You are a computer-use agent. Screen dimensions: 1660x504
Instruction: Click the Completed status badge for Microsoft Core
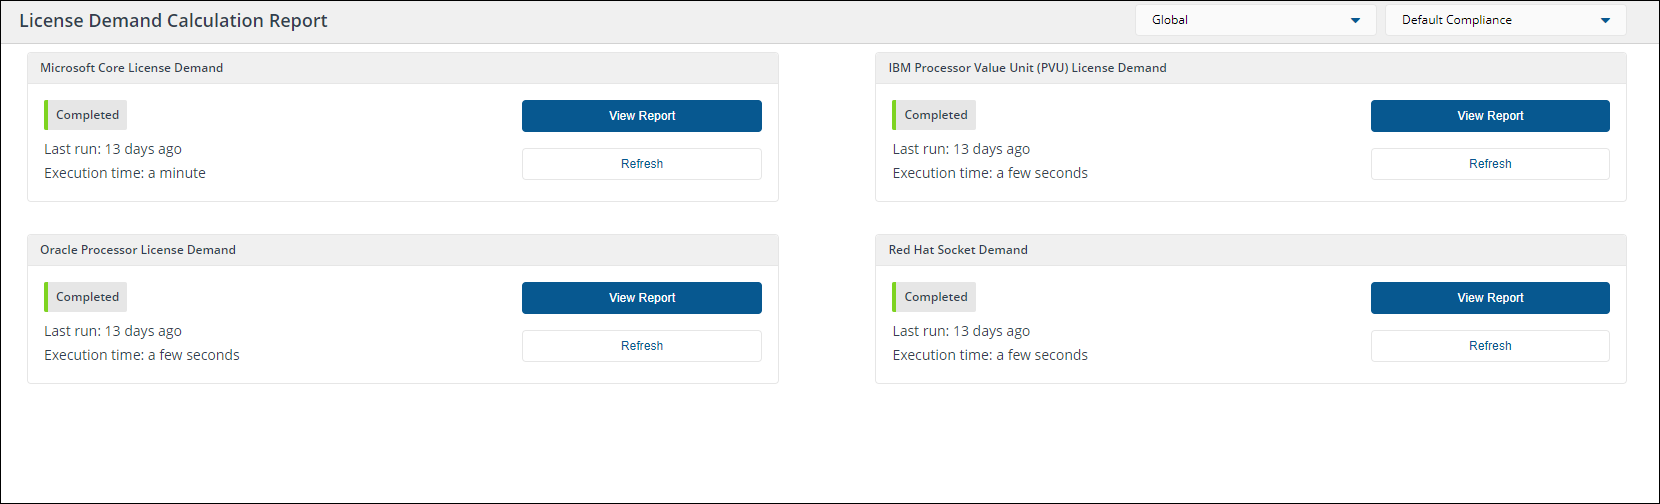point(87,115)
